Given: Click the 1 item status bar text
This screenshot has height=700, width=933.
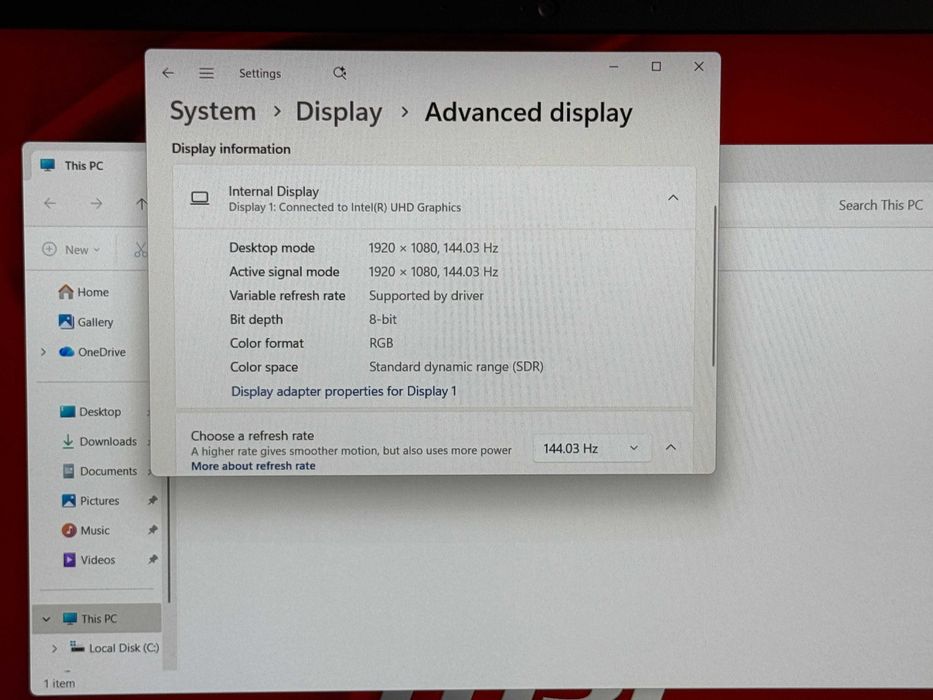Looking at the screenshot, I should pos(60,683).
